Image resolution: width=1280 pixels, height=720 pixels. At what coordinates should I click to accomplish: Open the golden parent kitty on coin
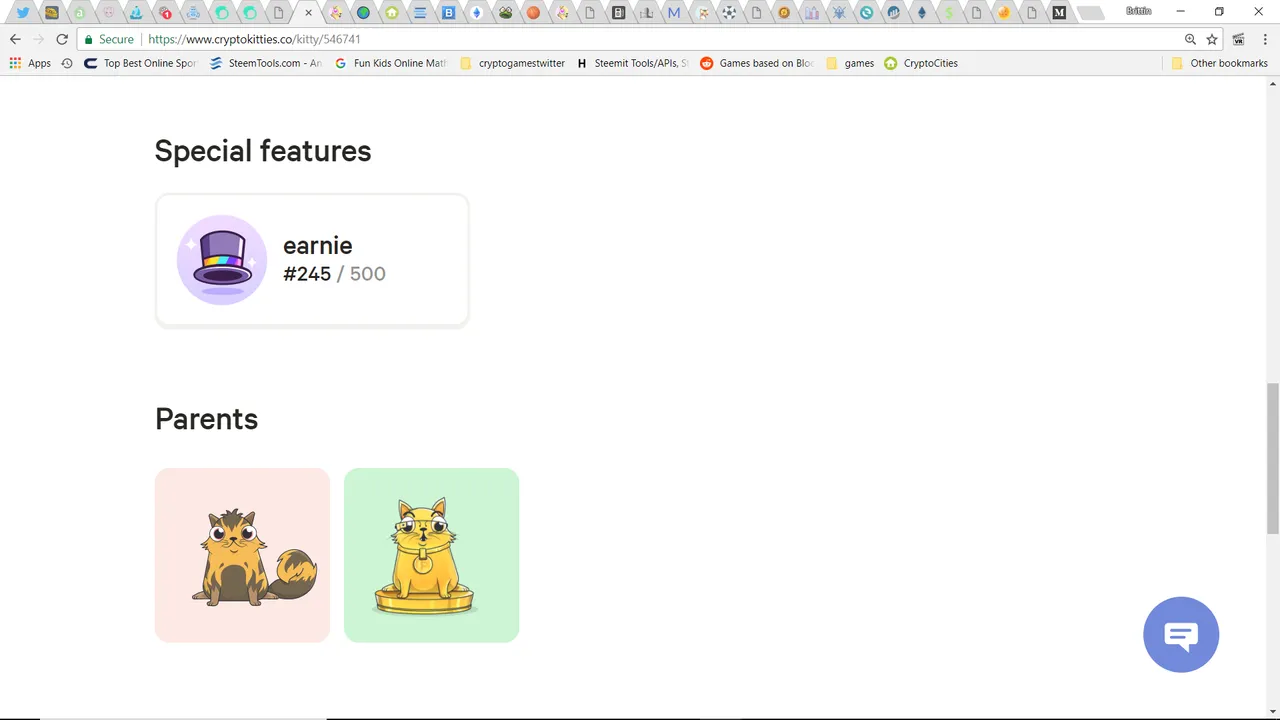tap(431, 555)
